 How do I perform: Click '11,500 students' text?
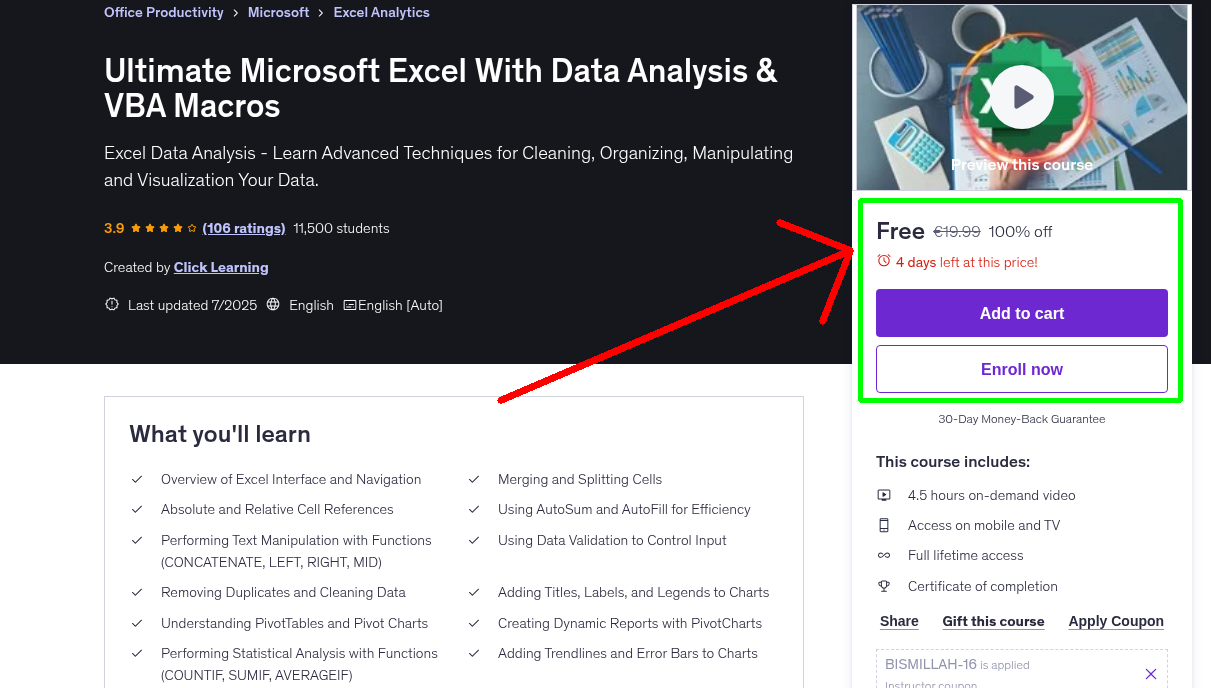[341, 228]
